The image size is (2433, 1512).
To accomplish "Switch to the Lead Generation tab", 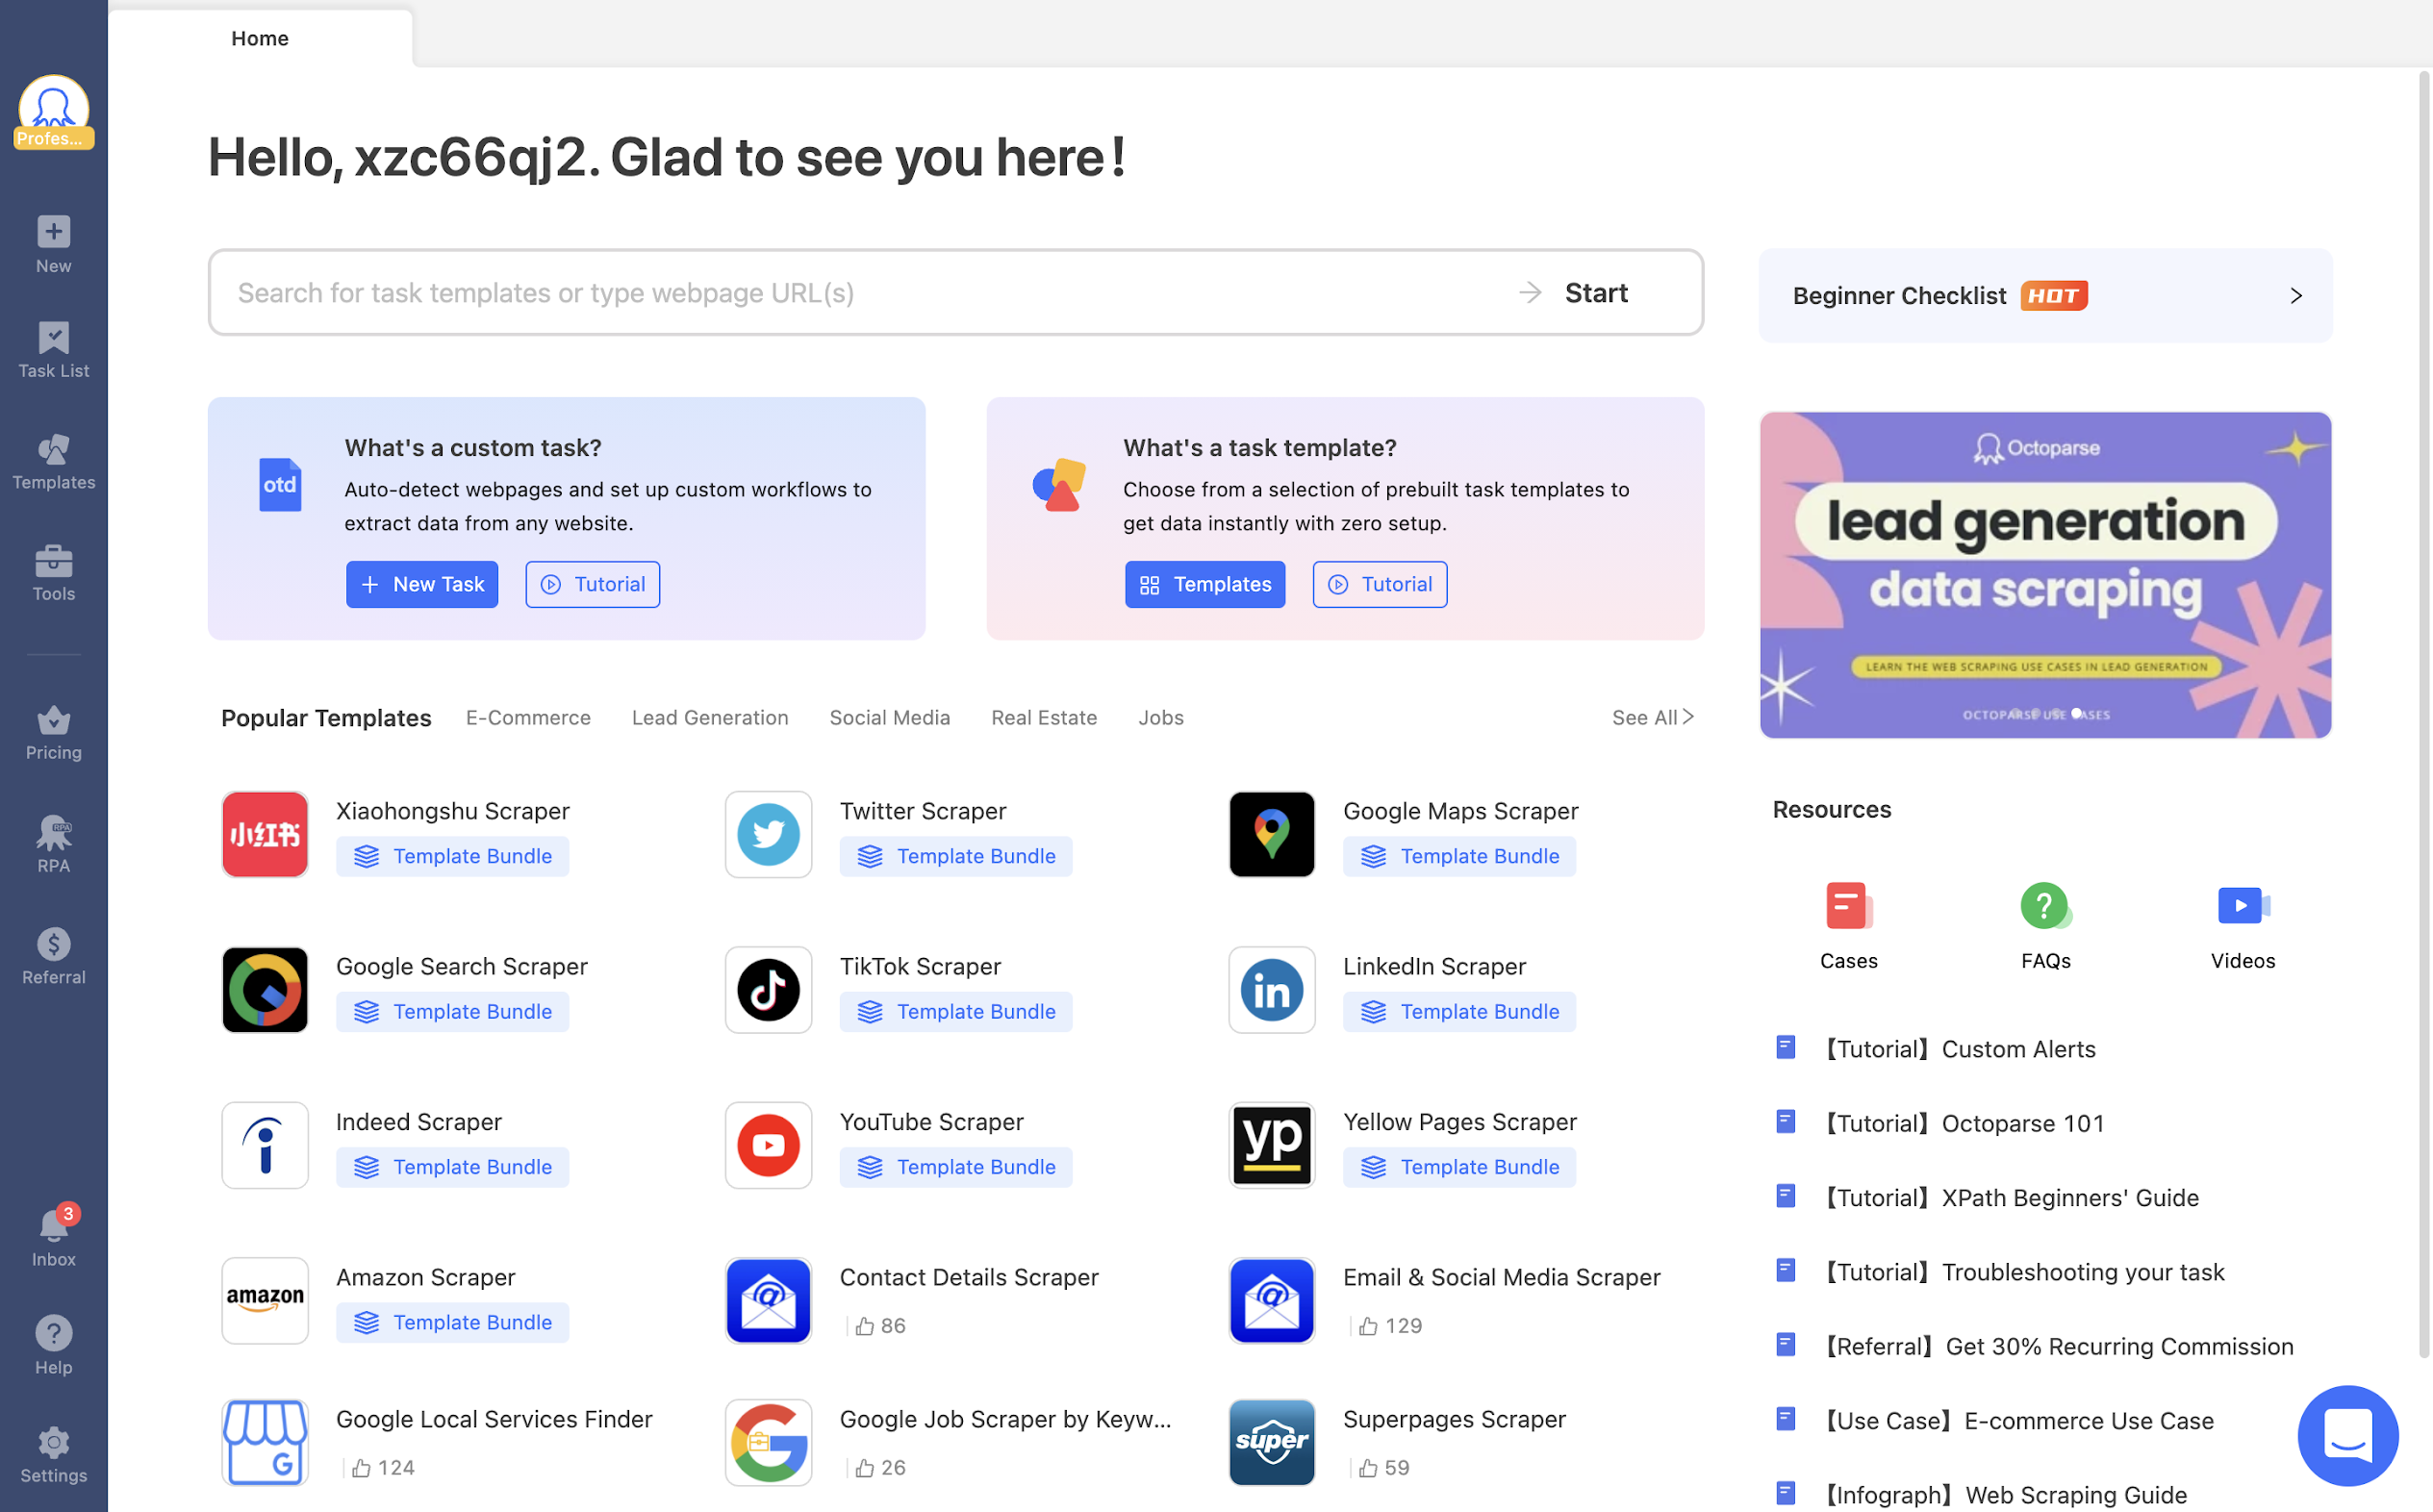I will click(x=709, y=717).
